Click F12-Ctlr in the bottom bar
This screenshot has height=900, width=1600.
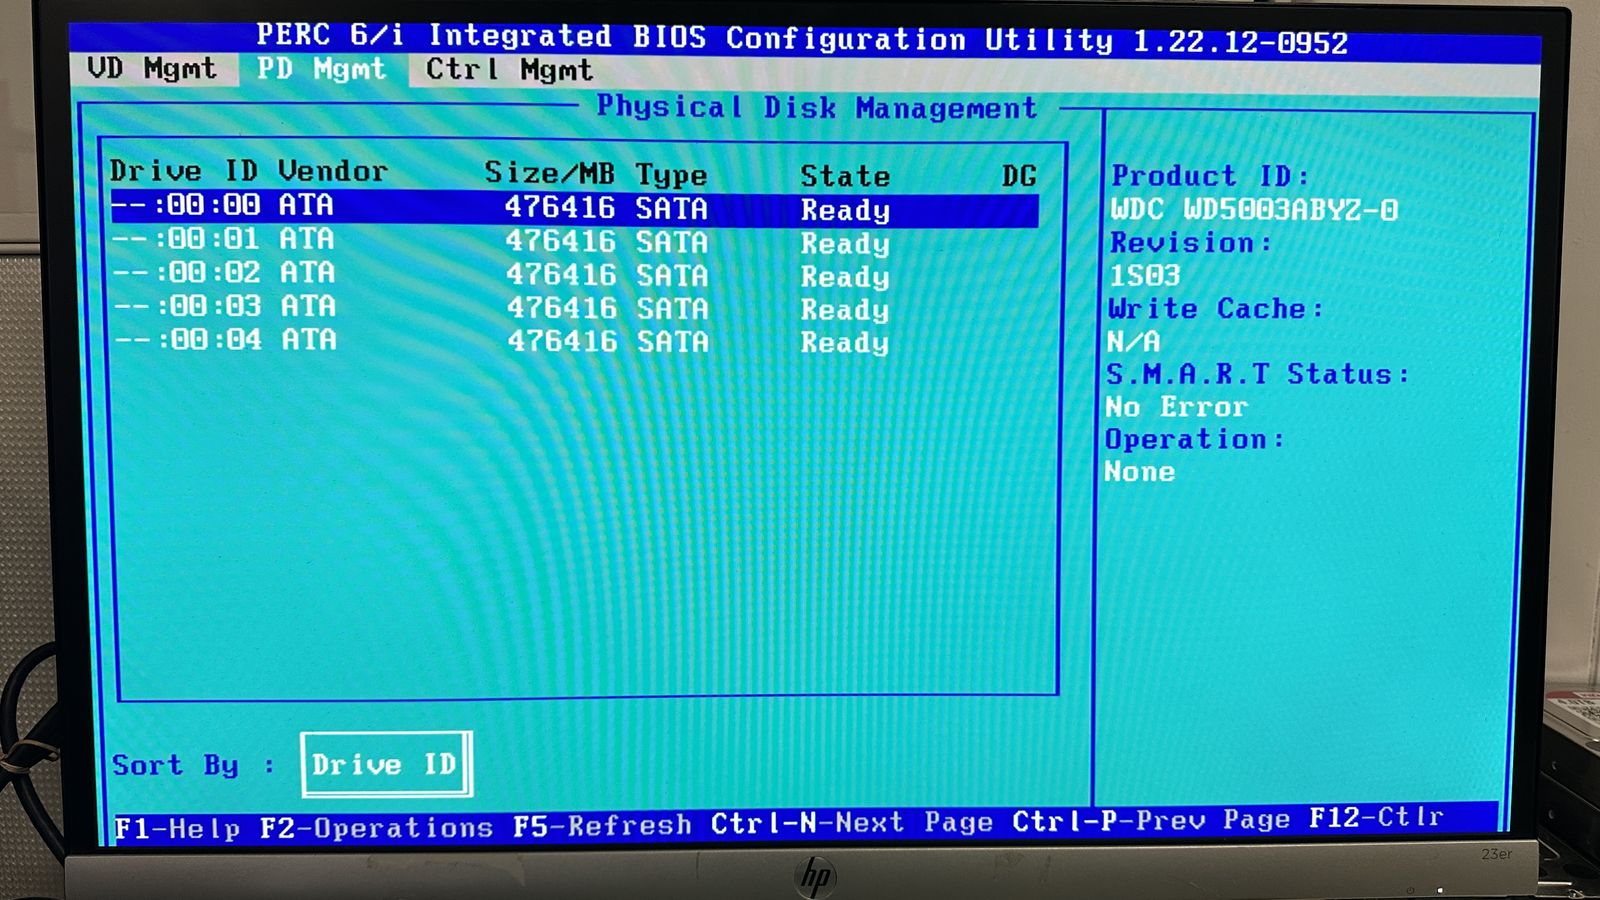pyautogui.click(x=1376, y=817)
